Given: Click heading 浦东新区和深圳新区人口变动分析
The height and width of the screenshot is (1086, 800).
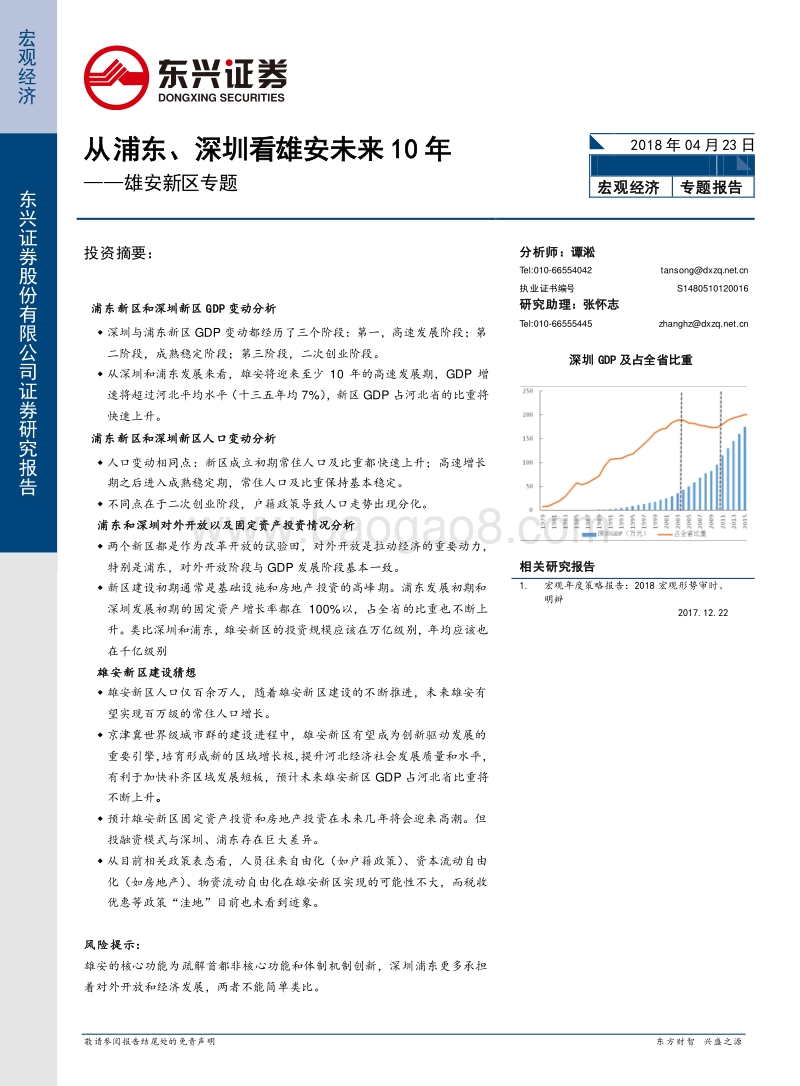Looking at the screenshot, I should tap(184, 438).
